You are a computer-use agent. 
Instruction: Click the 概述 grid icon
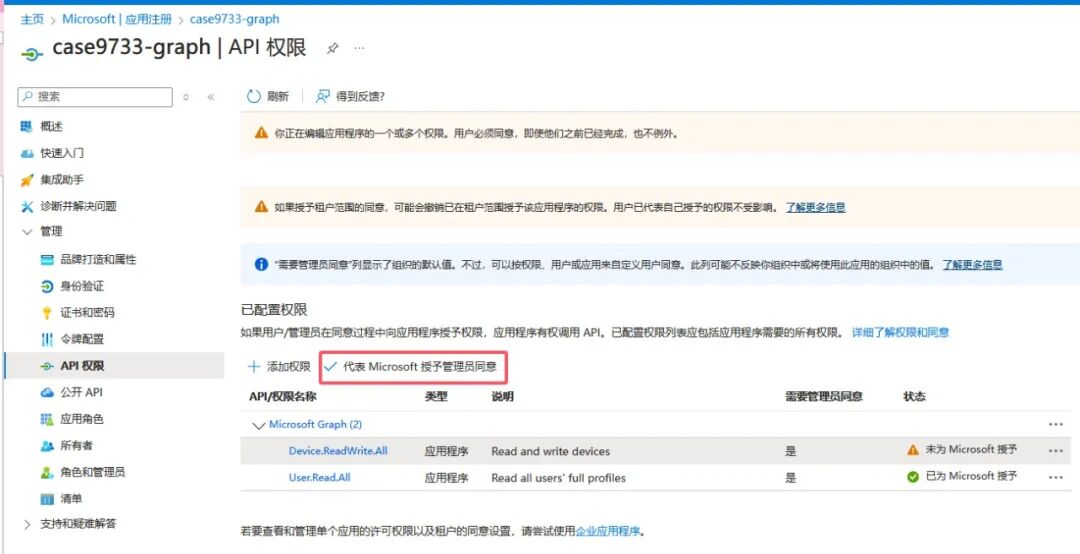coord(27,127)
